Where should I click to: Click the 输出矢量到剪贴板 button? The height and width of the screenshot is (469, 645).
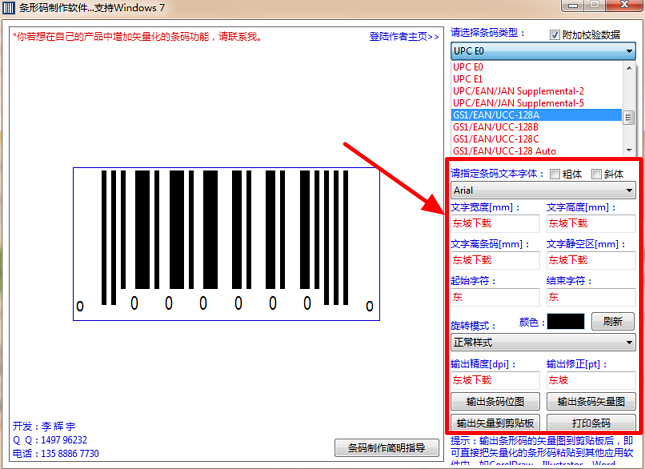(495, 423)
